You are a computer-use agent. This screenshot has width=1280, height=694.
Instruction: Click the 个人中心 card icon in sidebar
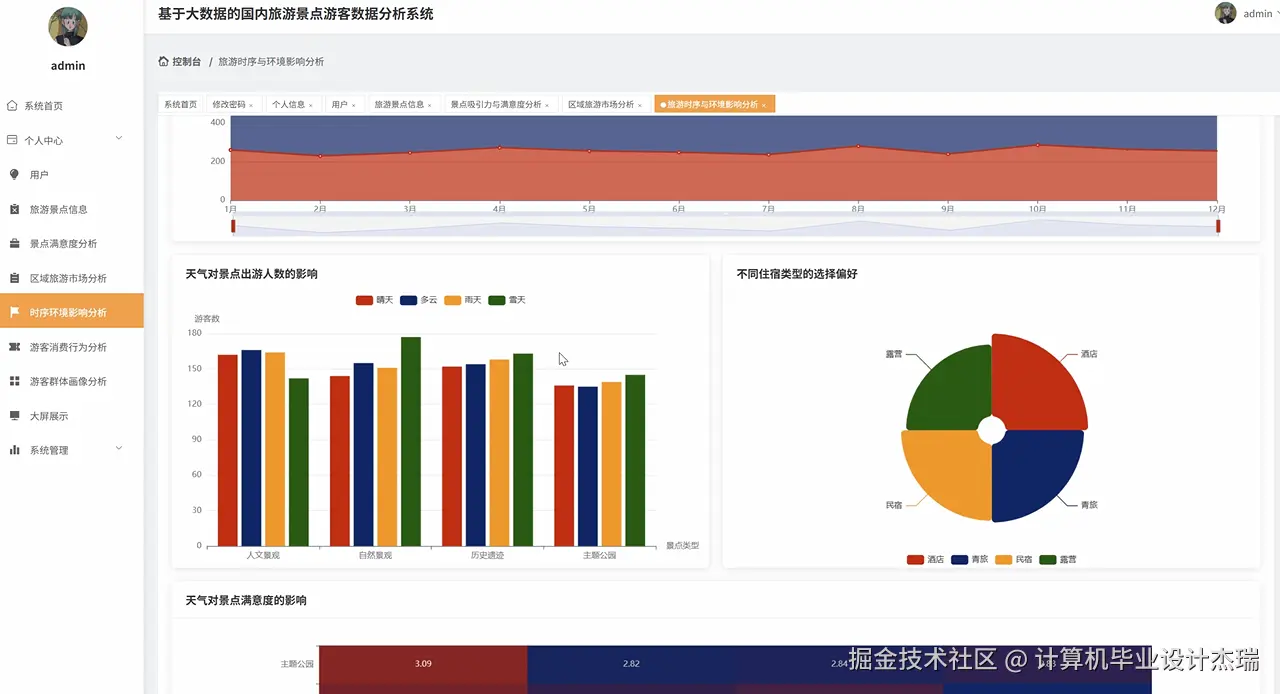[12, 140]
